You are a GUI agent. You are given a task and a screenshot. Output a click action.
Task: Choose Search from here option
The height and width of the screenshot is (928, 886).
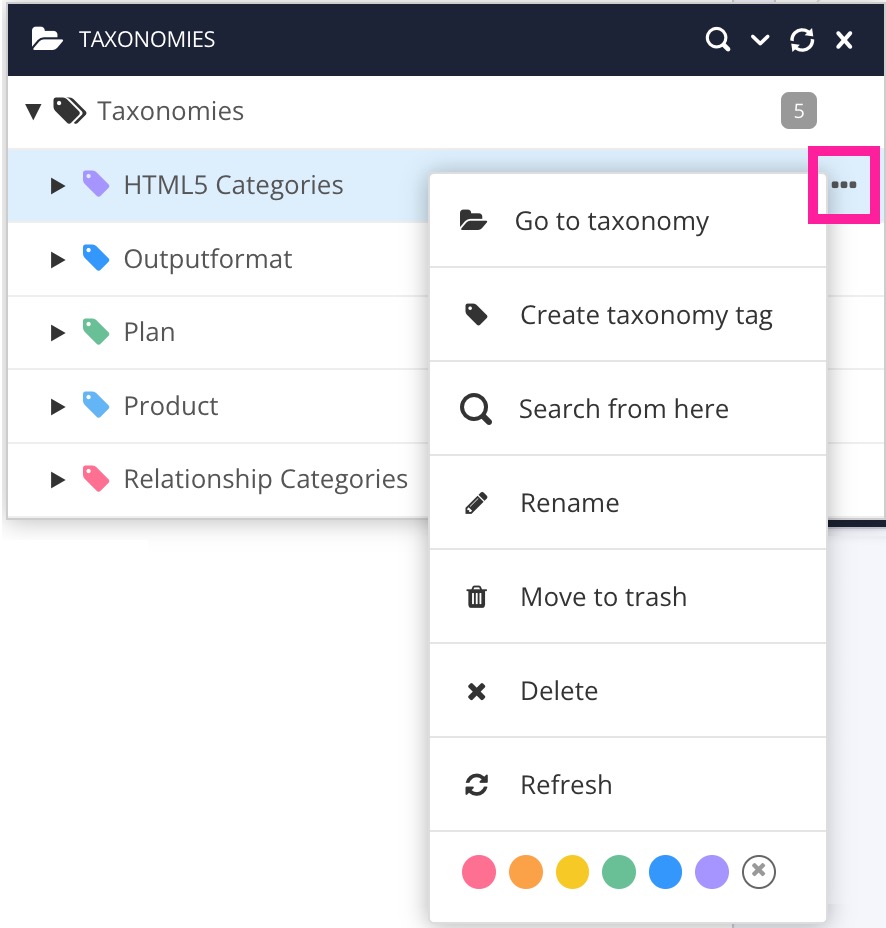[624, 408]
